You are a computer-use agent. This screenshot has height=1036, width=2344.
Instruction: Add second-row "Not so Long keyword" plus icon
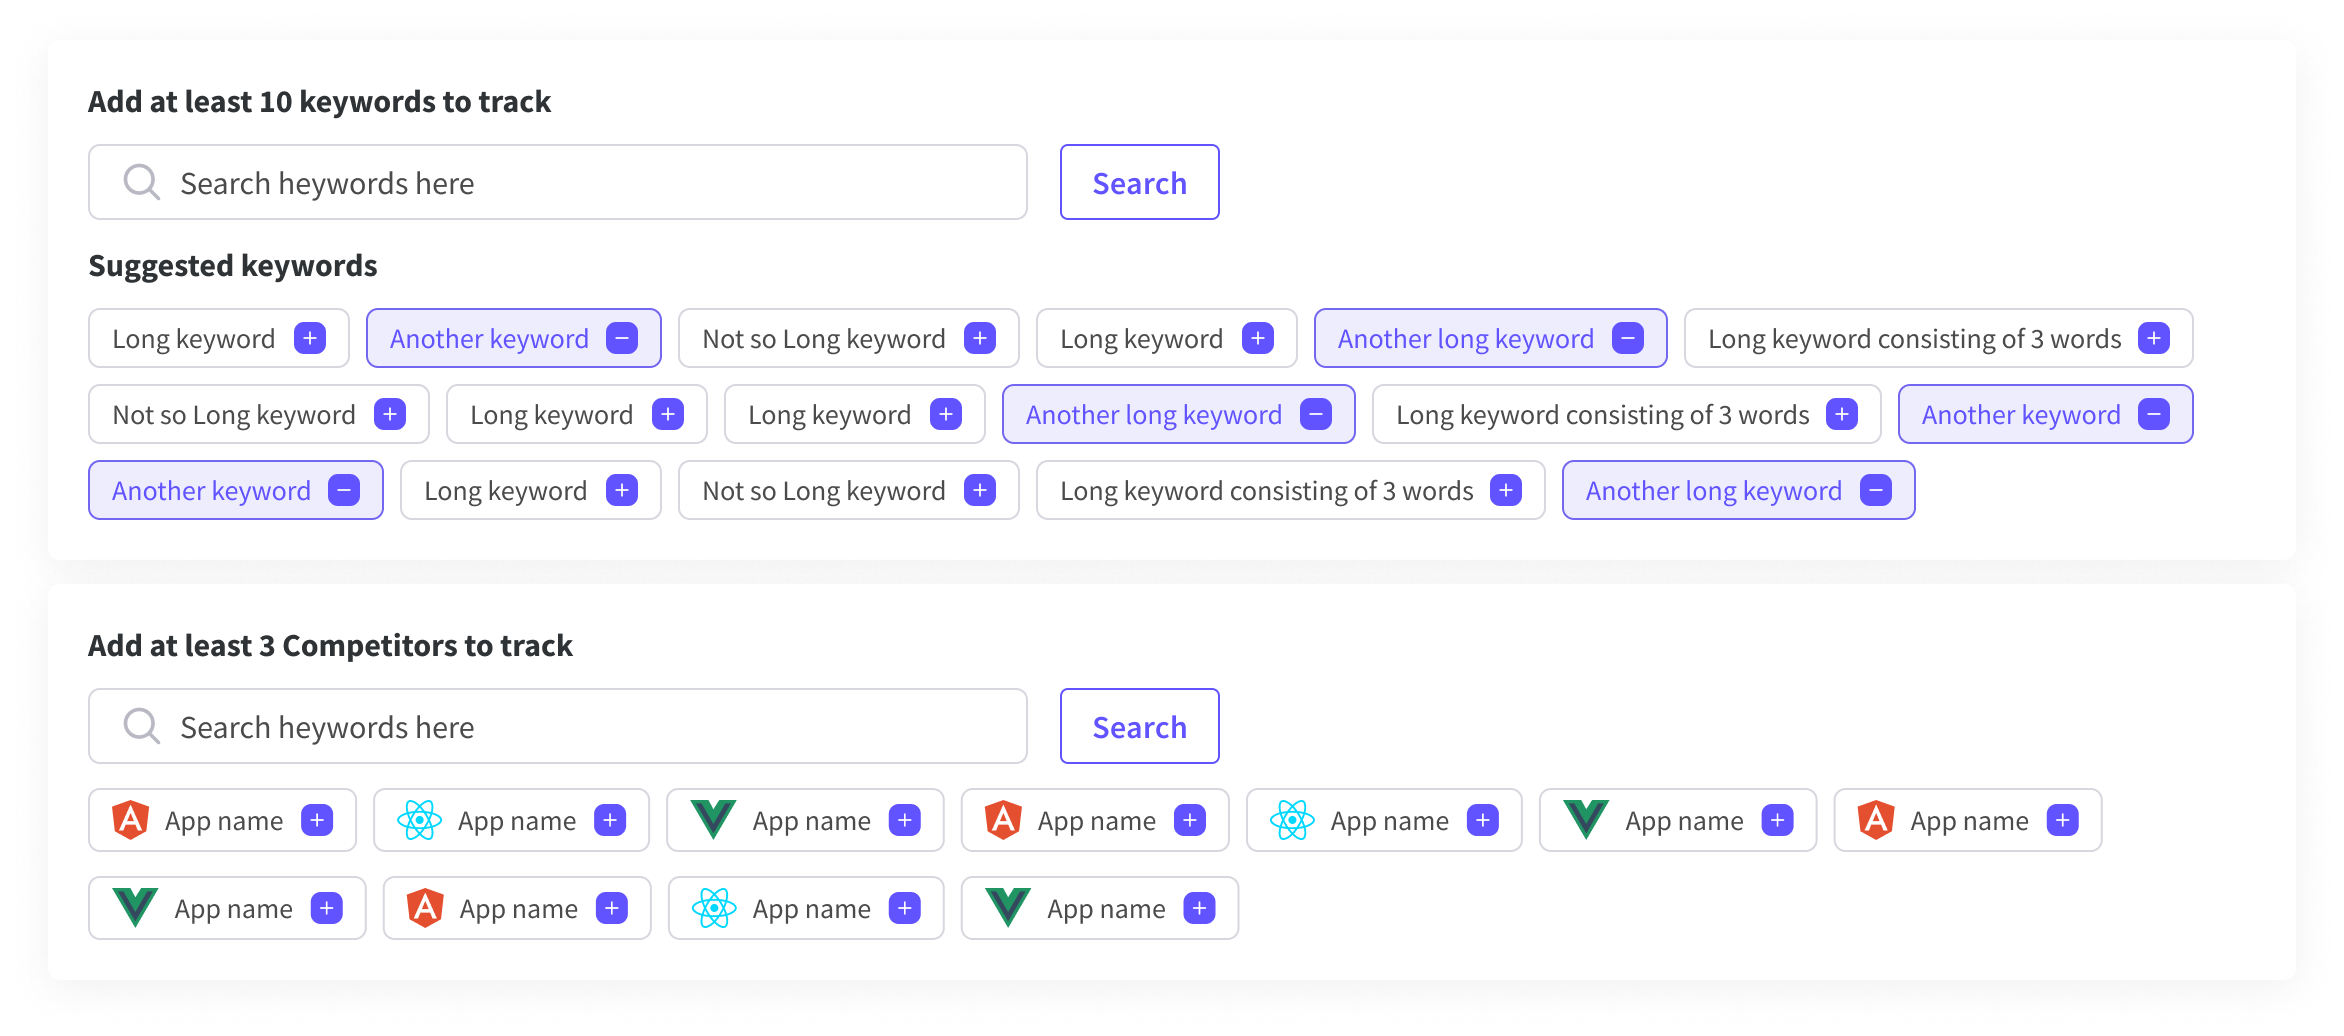pos(390,415)
